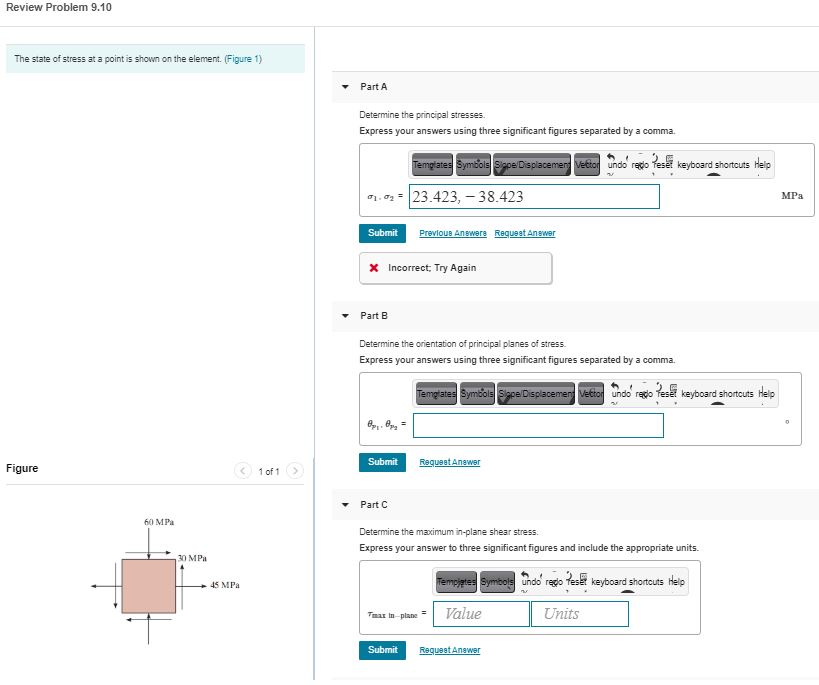Request Answer for Part C
This screenshot has width=819, height=685.
[x=450, y=650]
